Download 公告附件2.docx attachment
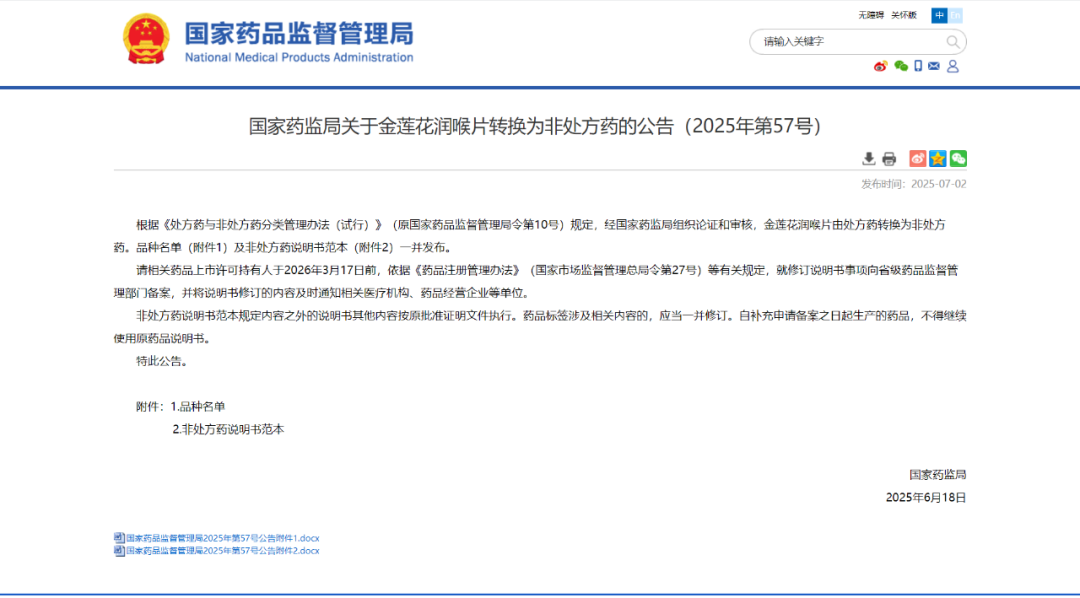1080x598 pixels. (x=222, y=550)
